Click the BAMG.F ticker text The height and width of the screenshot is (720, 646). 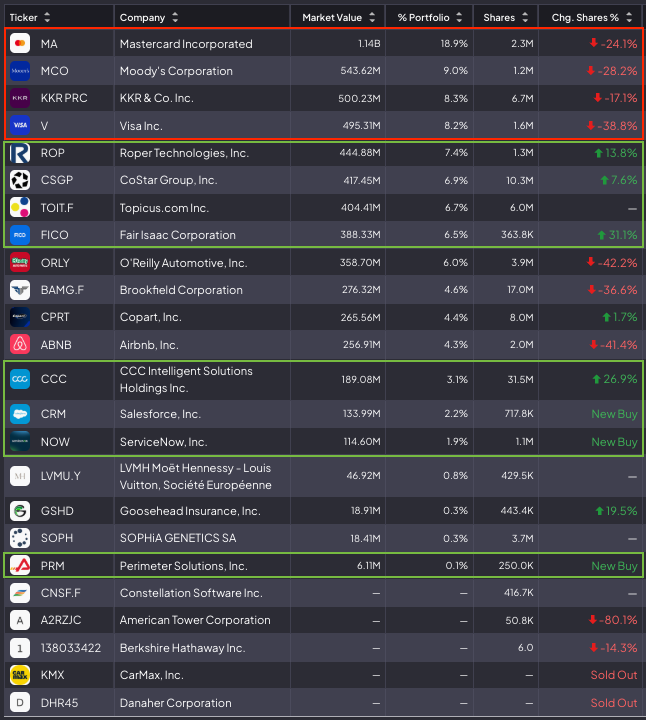click(62, 290)
